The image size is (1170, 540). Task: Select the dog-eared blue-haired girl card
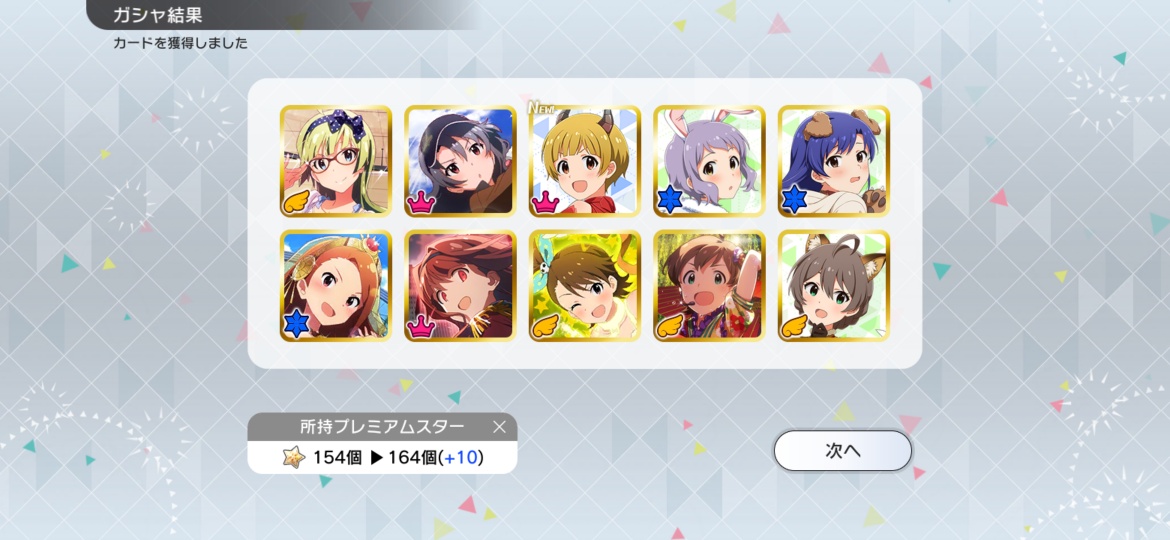coord(834,161)
